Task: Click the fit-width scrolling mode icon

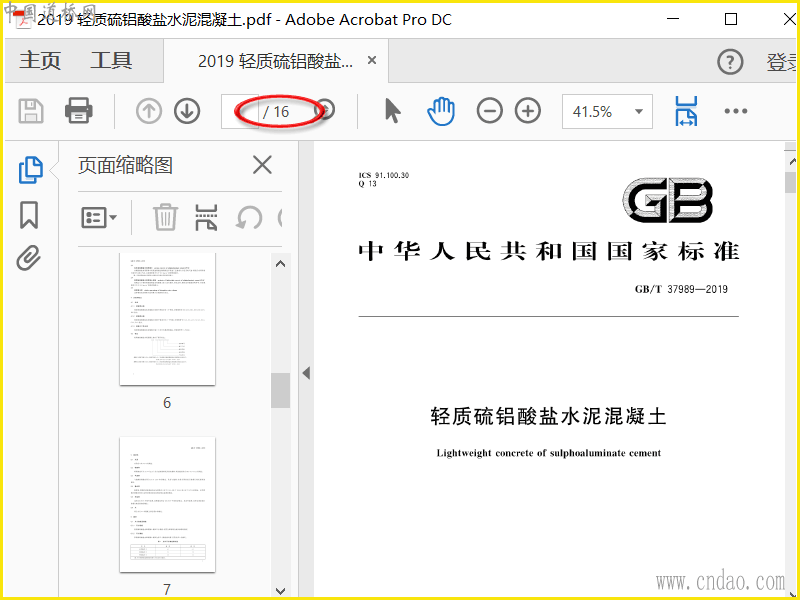Action: click(x=686, y=111)
